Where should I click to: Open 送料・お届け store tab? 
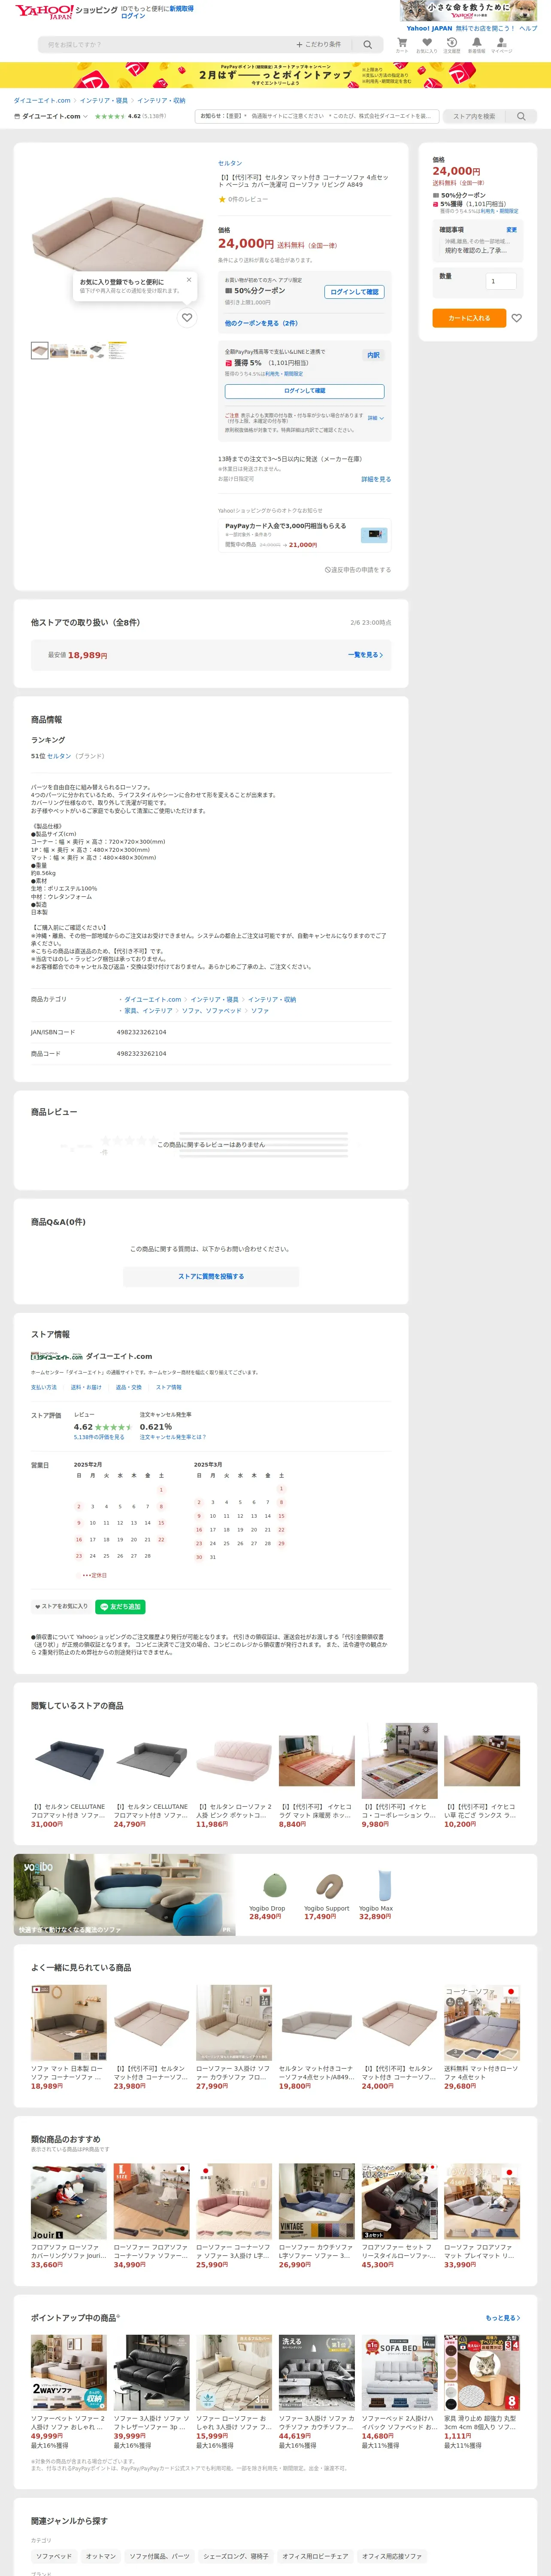(x=86, y=1387)
